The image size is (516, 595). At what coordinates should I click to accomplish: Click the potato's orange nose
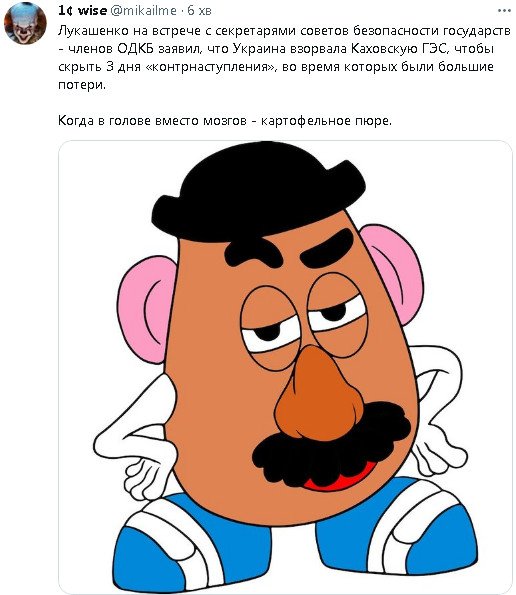click(x=318, y=395)
